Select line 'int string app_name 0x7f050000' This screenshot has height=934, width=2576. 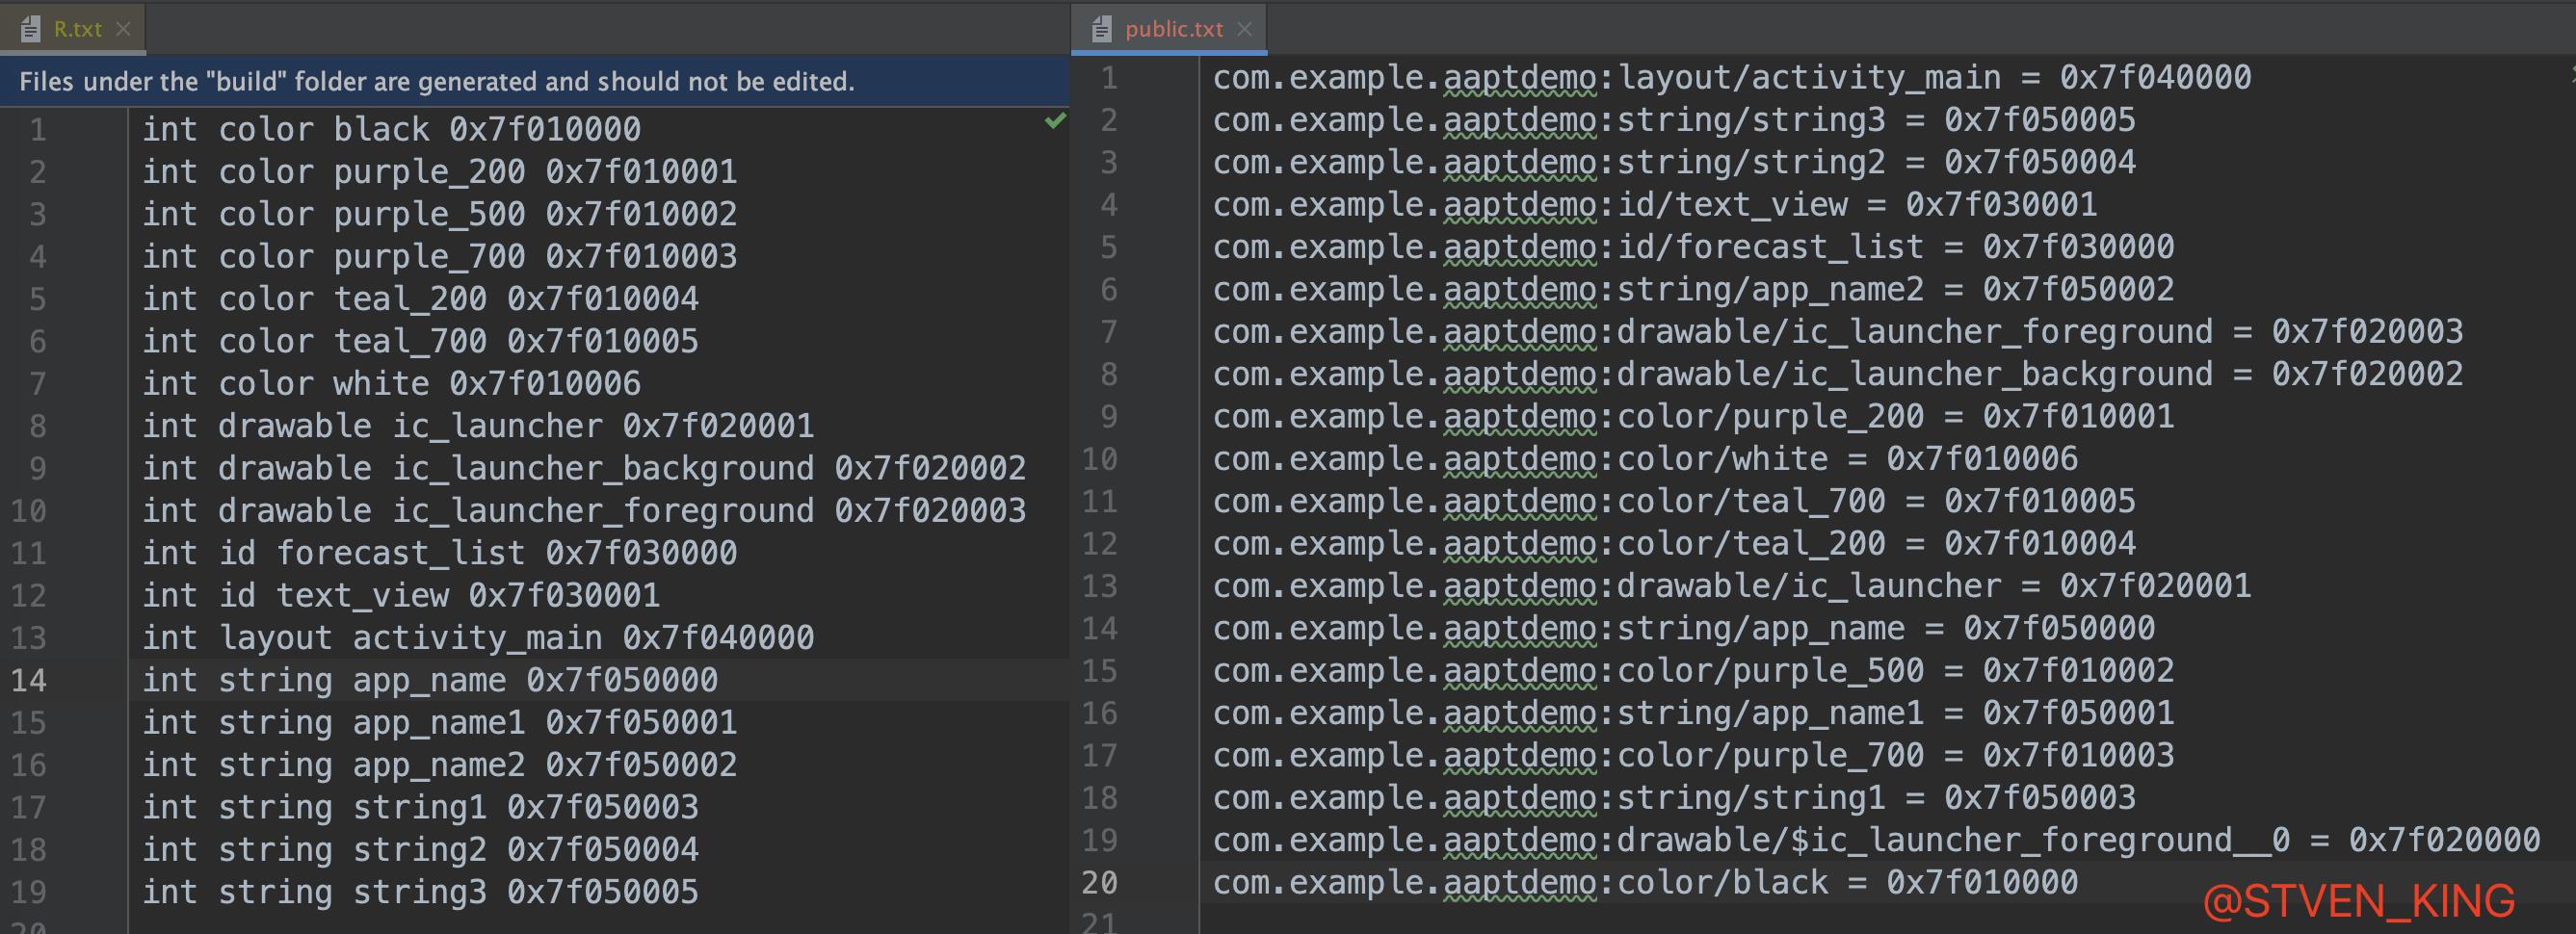430,680
